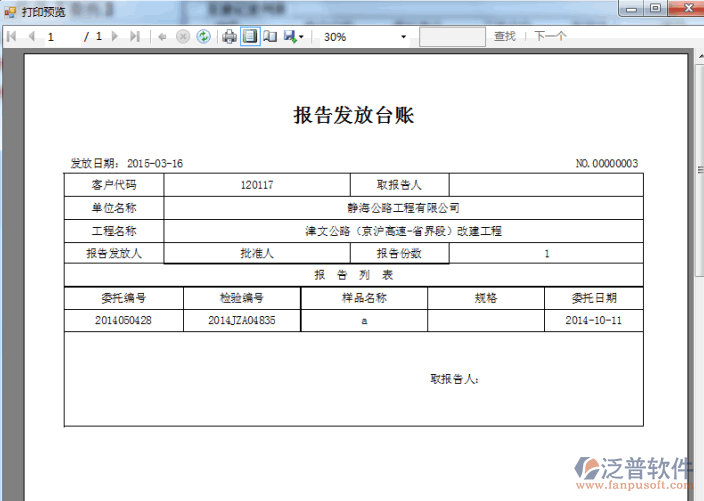
Task: Refresh the report preview
Action: coord(203,36)
